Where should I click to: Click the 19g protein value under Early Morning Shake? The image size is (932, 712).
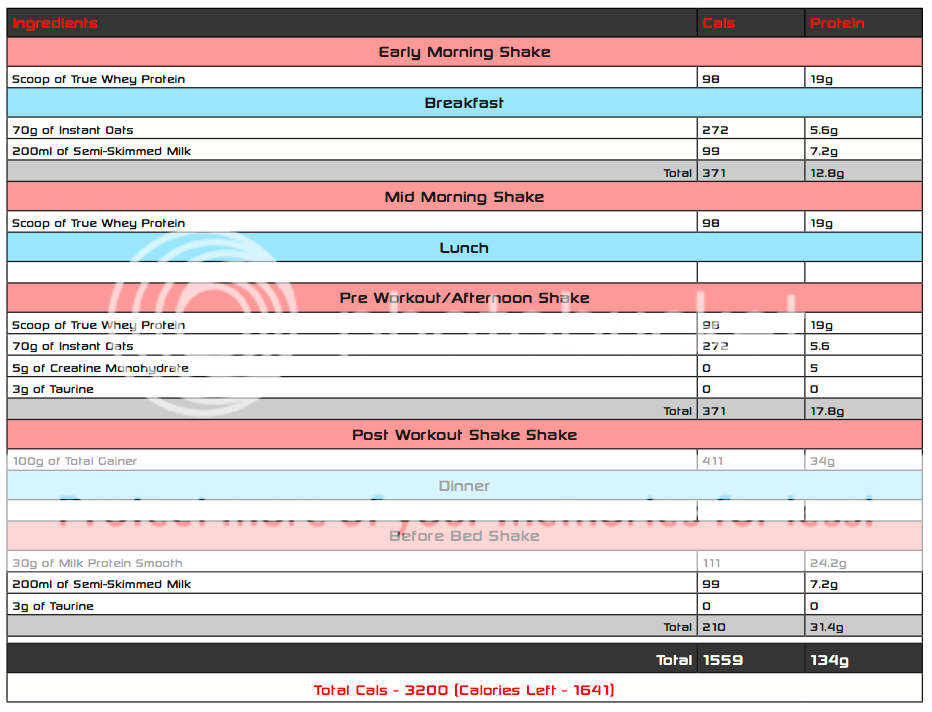point(821,79)
